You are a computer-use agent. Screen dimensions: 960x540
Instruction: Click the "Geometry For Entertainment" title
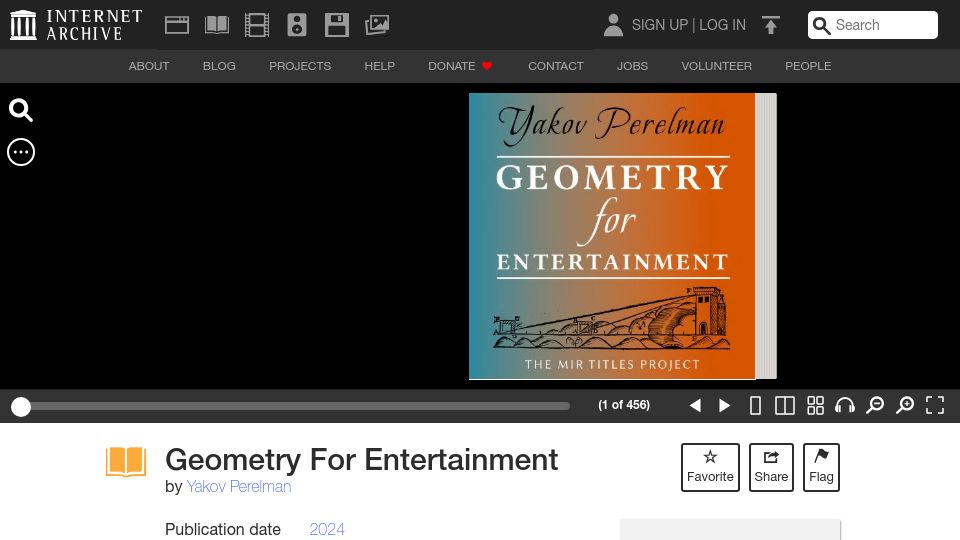click(x=362, y=460)
